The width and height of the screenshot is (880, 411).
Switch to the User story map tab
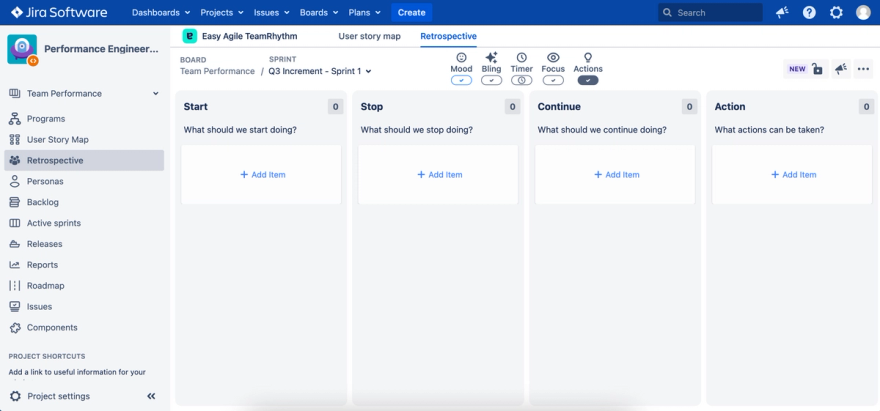[x=369, y=36]
